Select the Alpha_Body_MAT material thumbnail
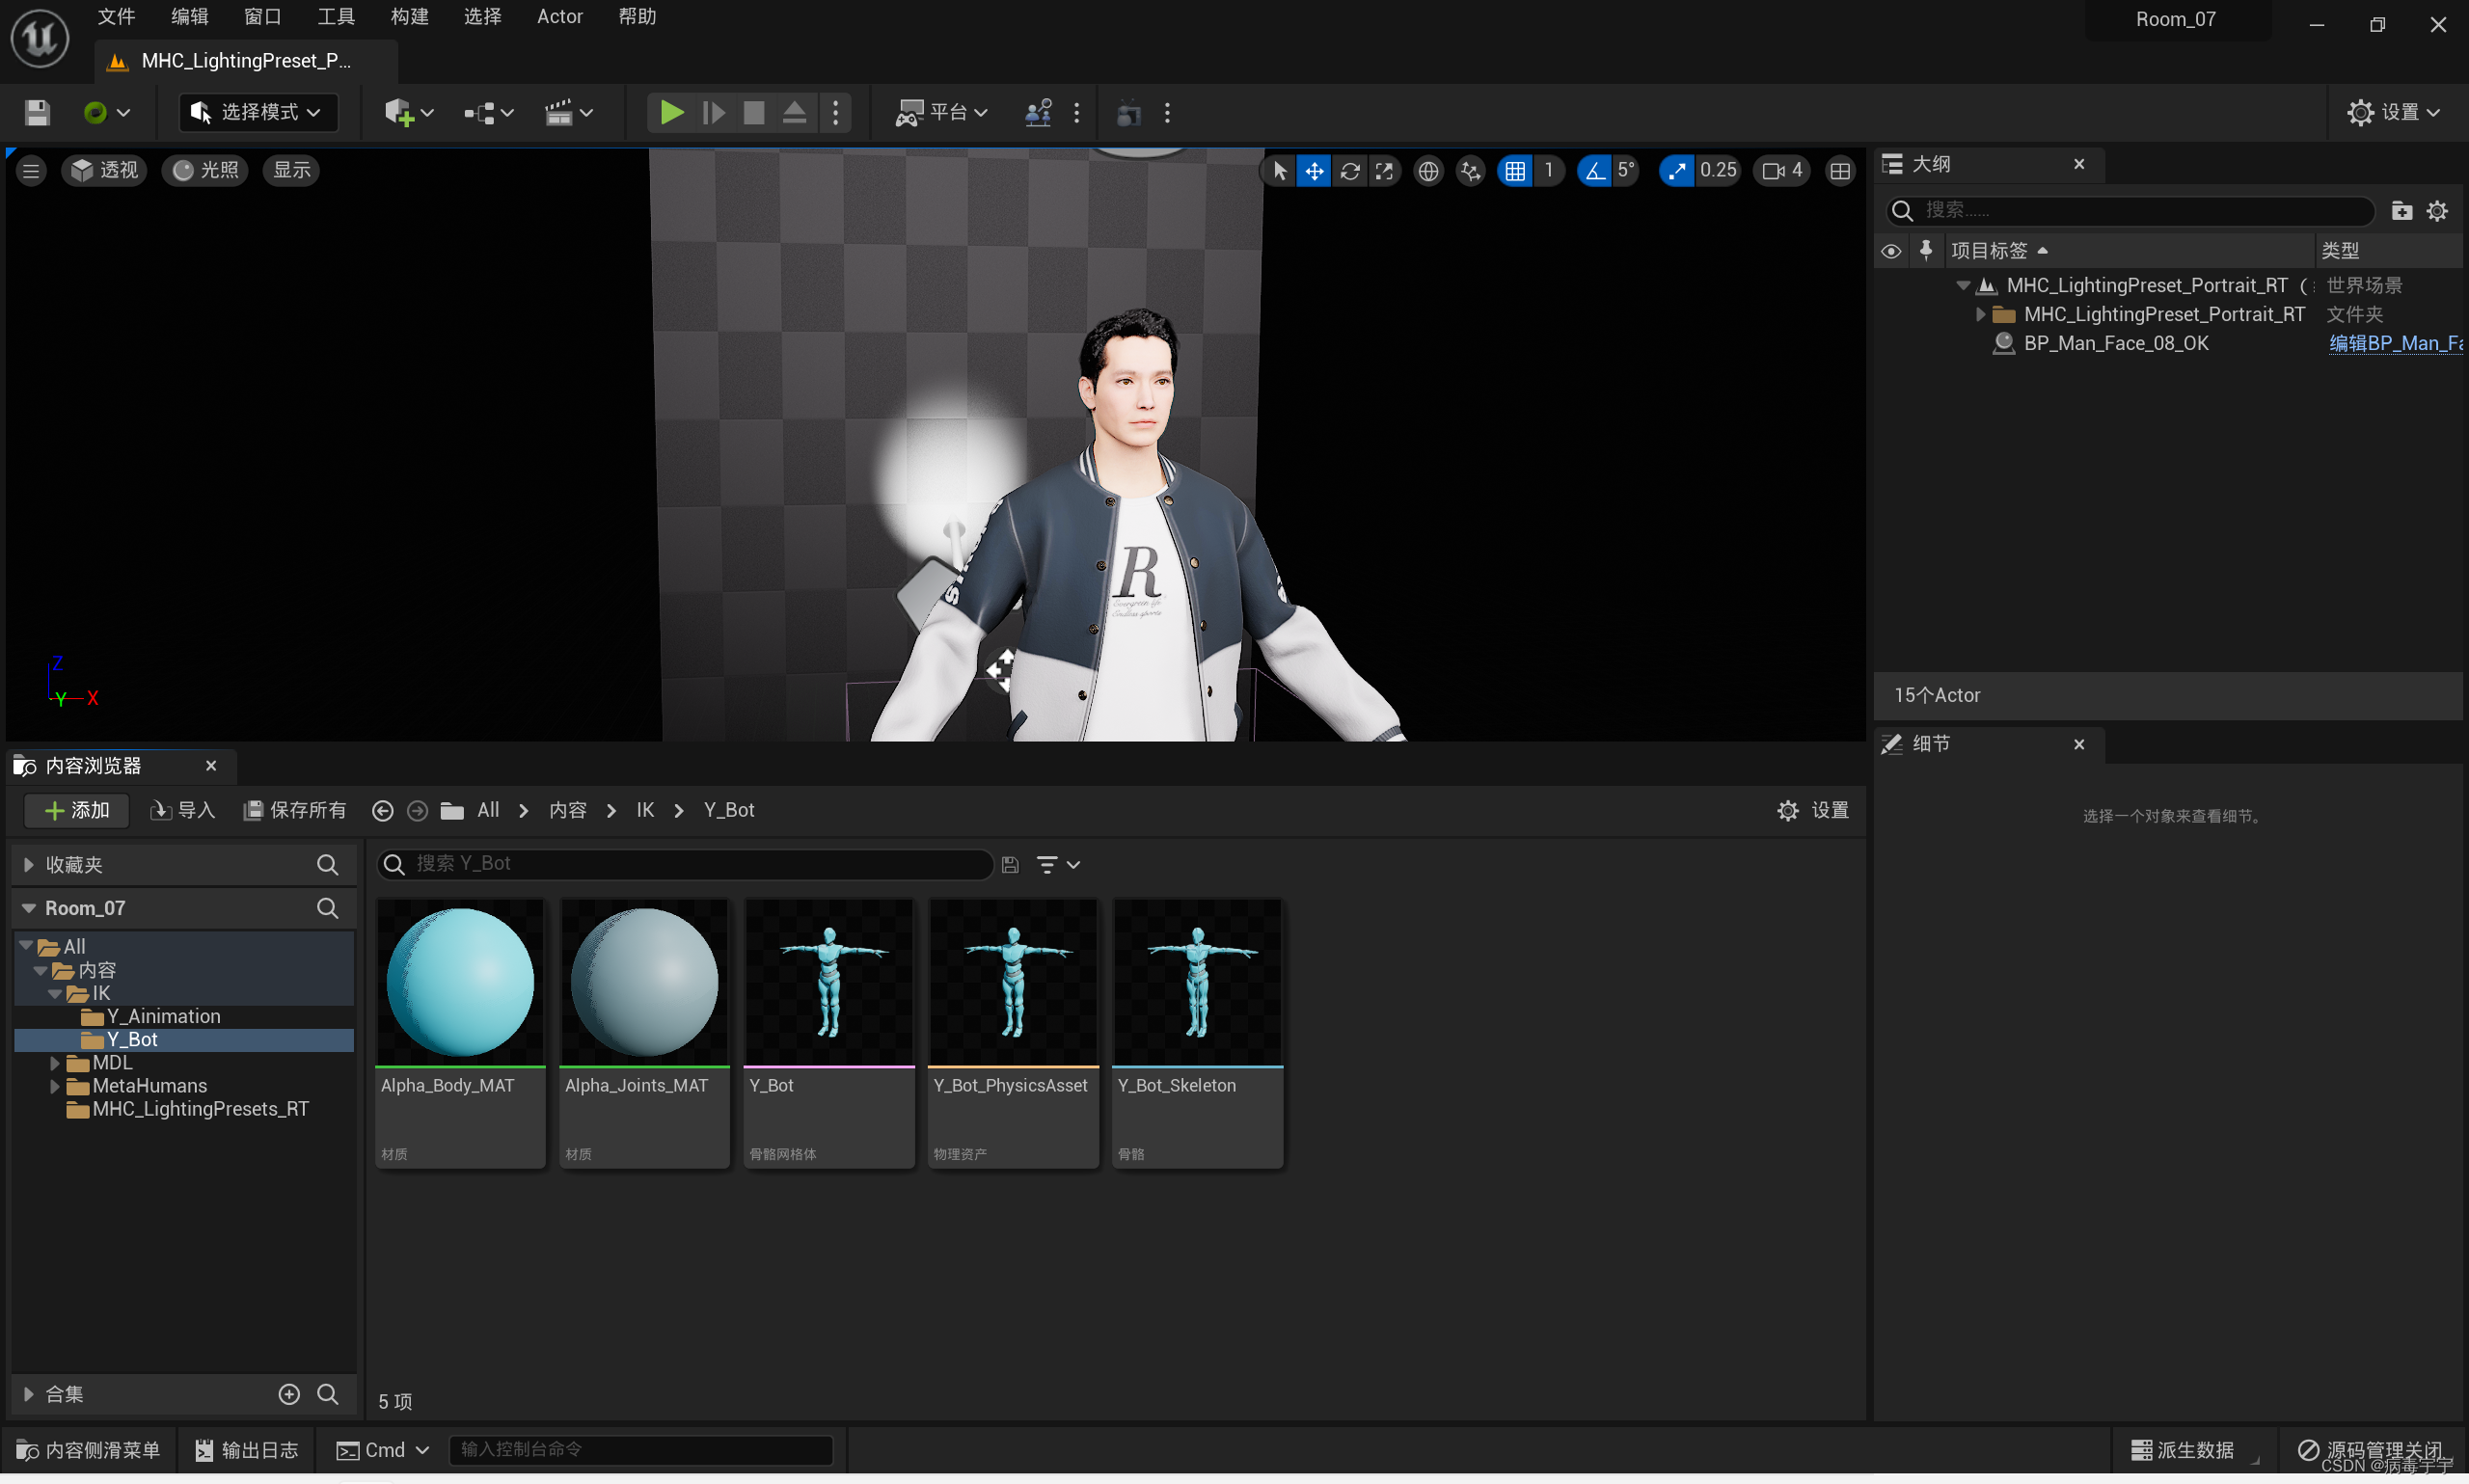The height and width of the screenshot is (1484, 2469). pyautogui.click(x=460, y=982)
